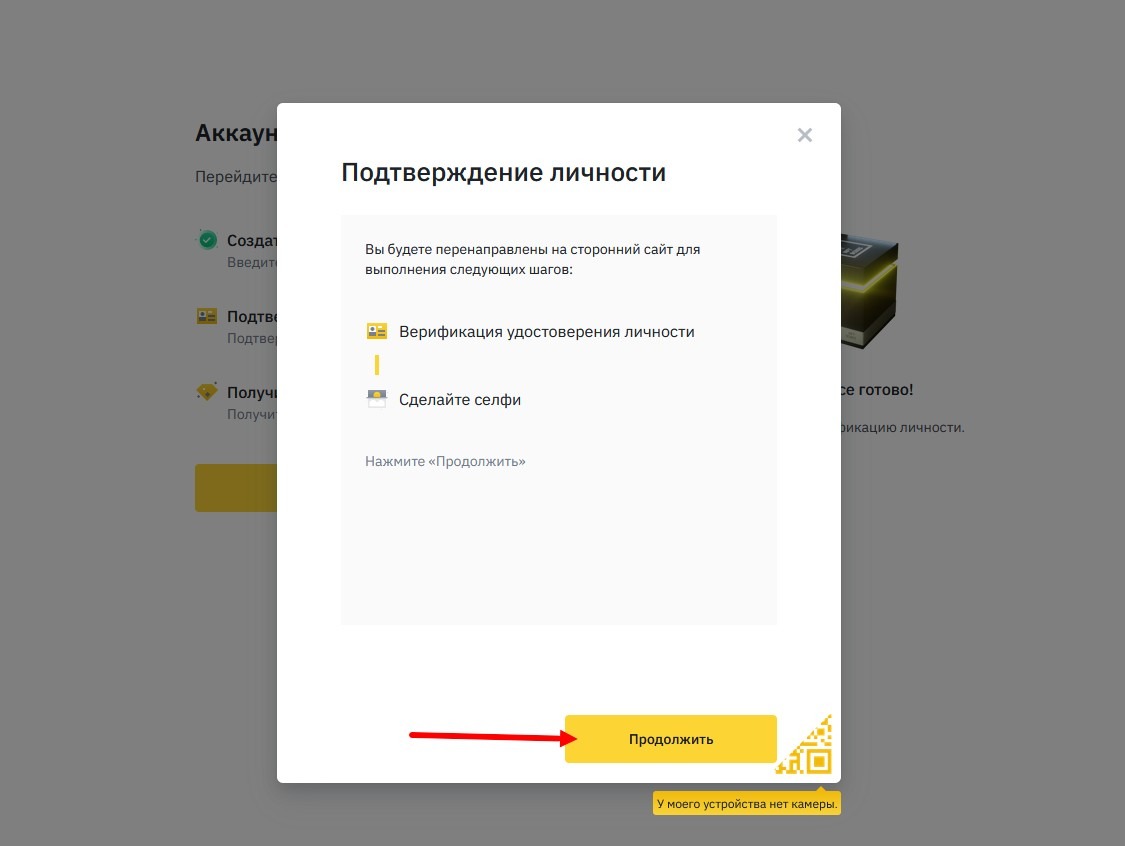Click the glowing box illustration
The image size is (1125, 846).
click(x=868, y=295)
